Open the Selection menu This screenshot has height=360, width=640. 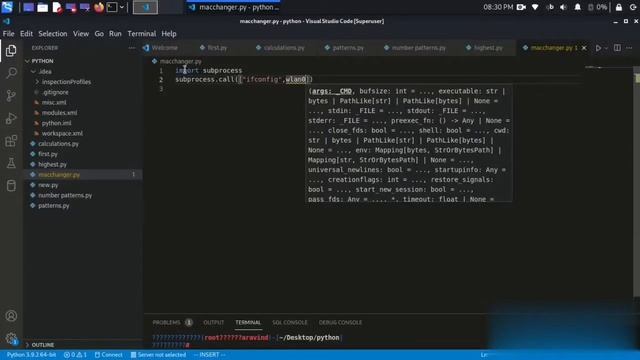tap(53, 34)
